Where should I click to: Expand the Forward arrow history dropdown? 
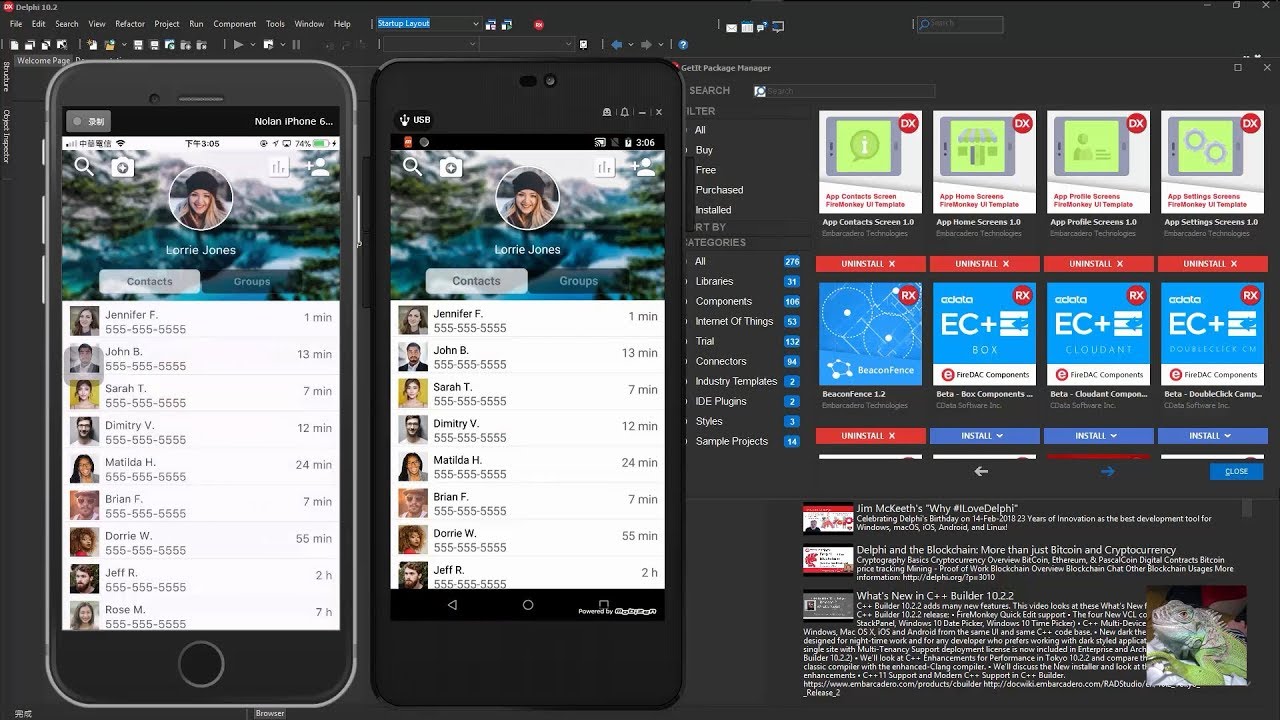click(x=661, y=45)
